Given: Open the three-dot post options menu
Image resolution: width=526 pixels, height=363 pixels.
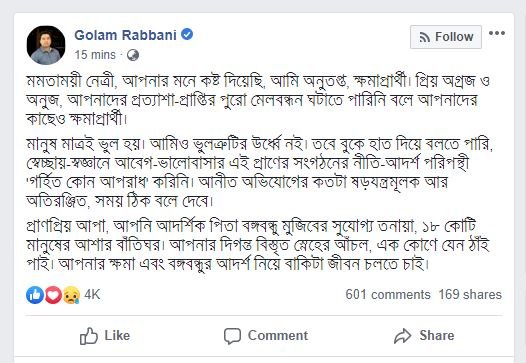Looking at the screenshot, I should coord(497,33).
